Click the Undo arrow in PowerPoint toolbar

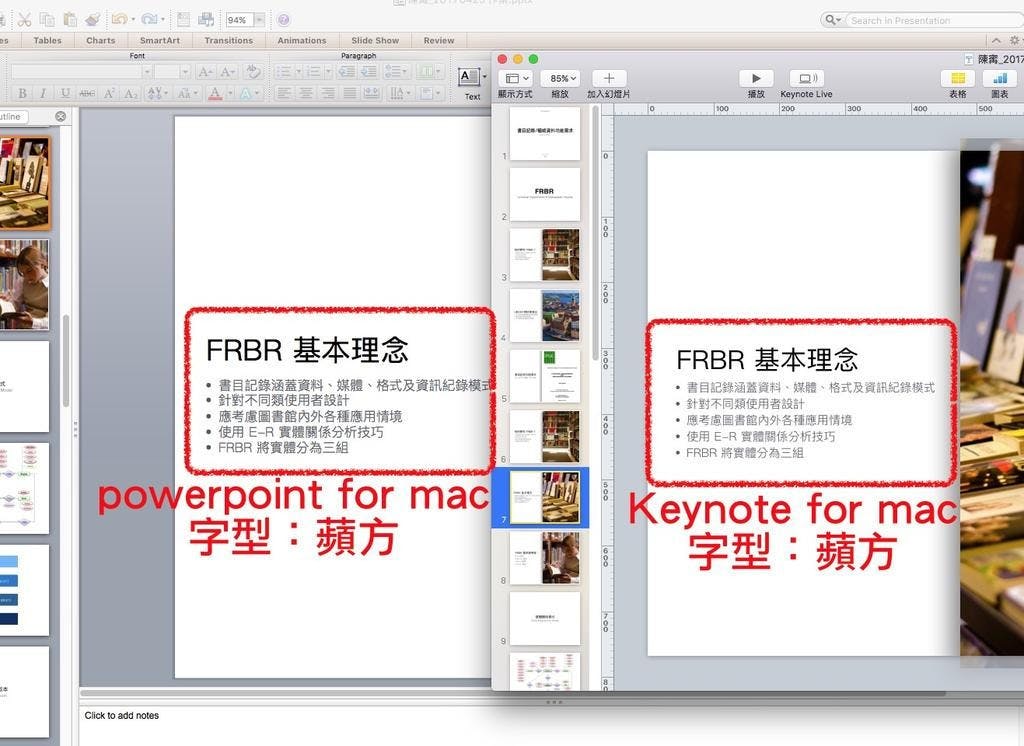tap(119, 20)
